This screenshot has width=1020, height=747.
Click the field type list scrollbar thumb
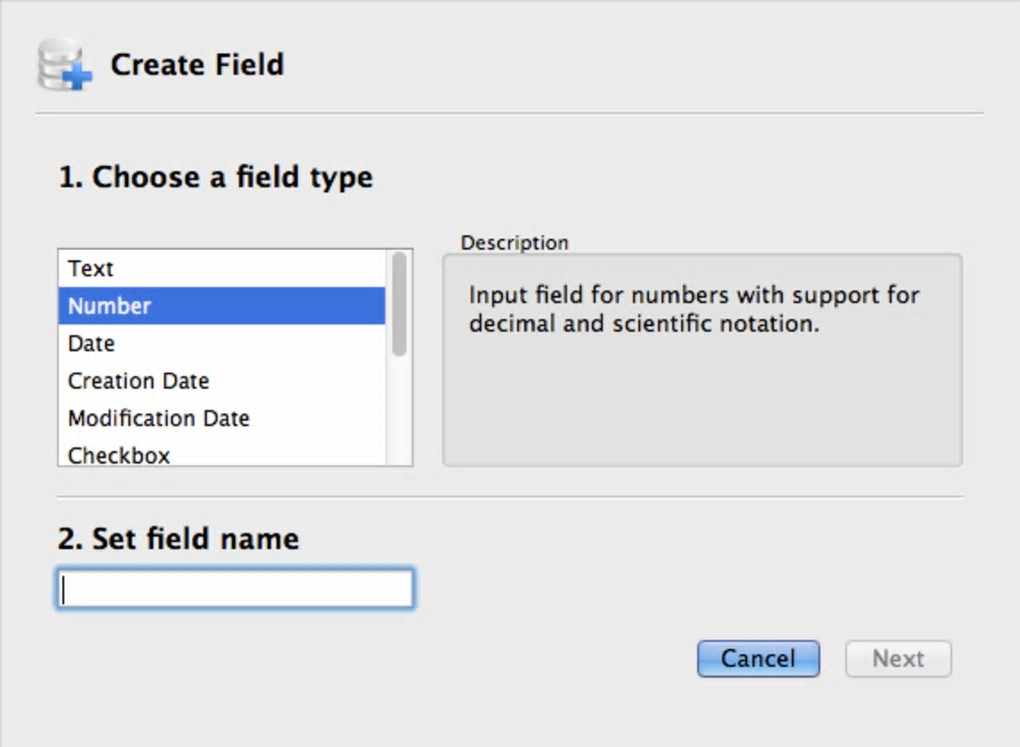pos(399,303)
